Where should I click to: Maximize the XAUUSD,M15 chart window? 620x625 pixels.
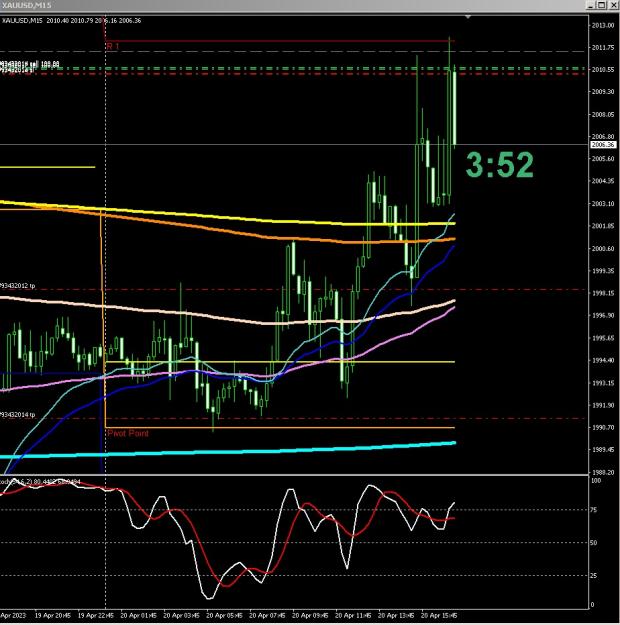tap(602, 5)
